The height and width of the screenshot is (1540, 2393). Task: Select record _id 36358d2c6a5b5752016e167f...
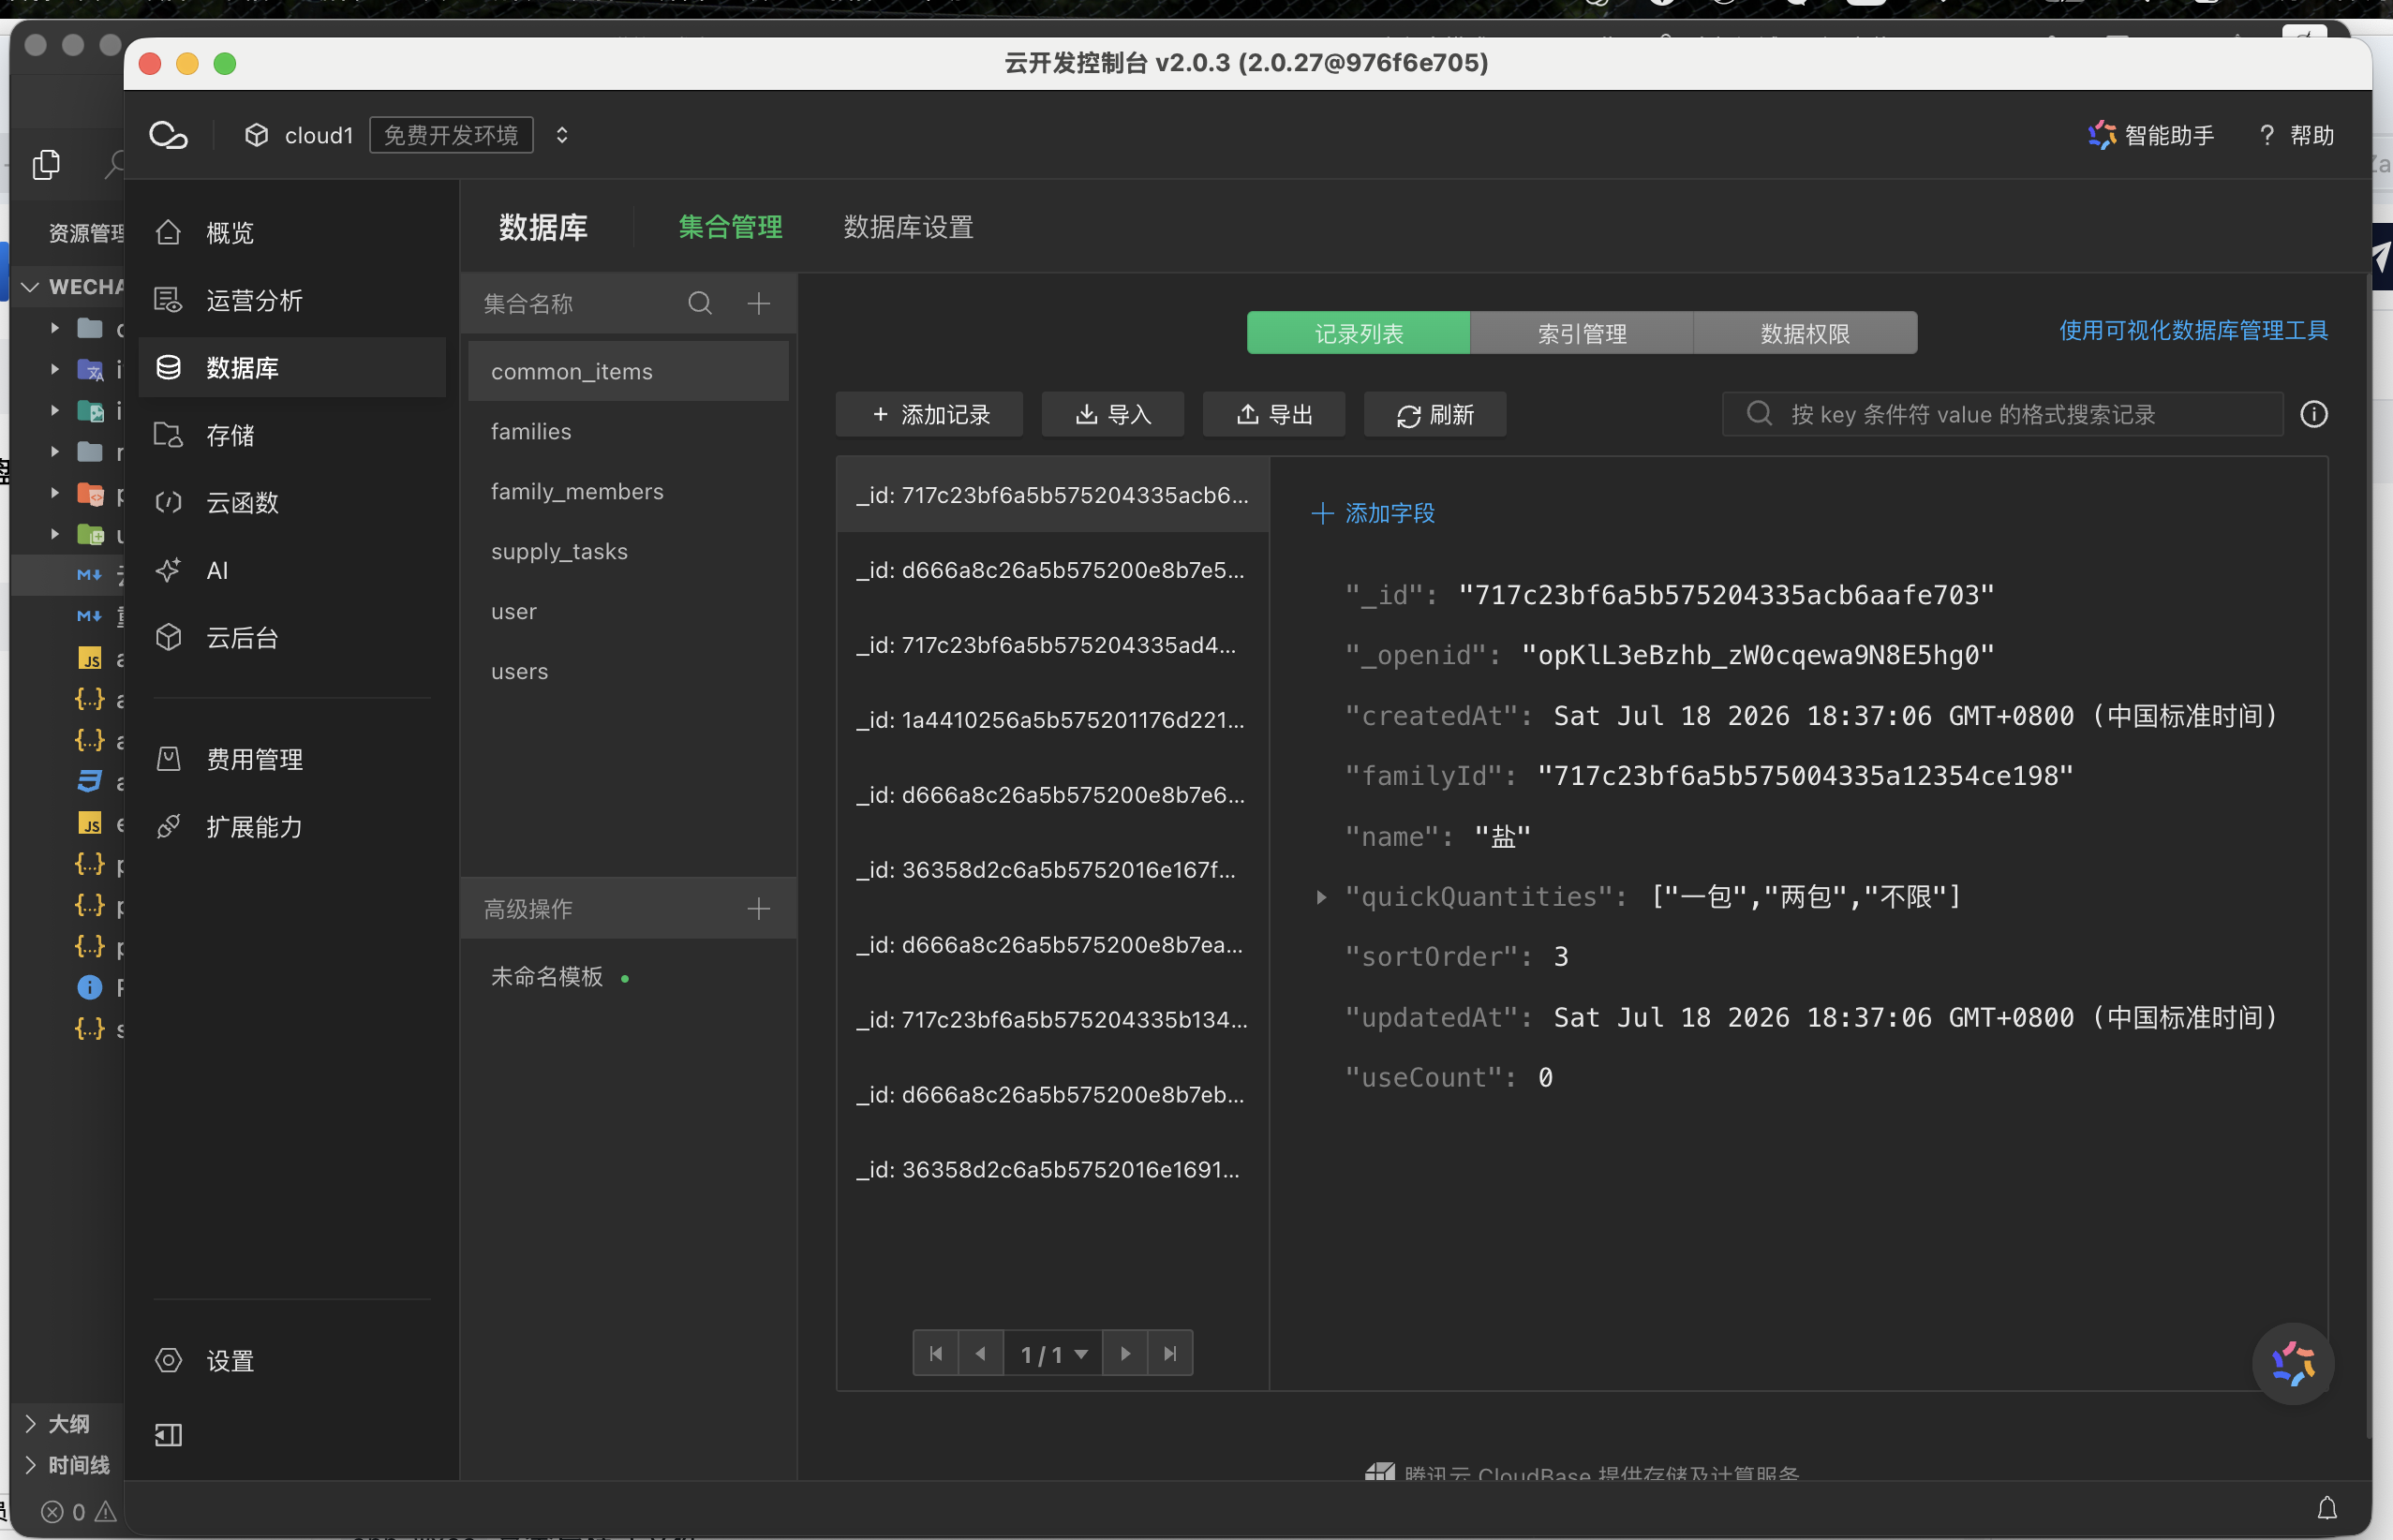point(1052,870)
